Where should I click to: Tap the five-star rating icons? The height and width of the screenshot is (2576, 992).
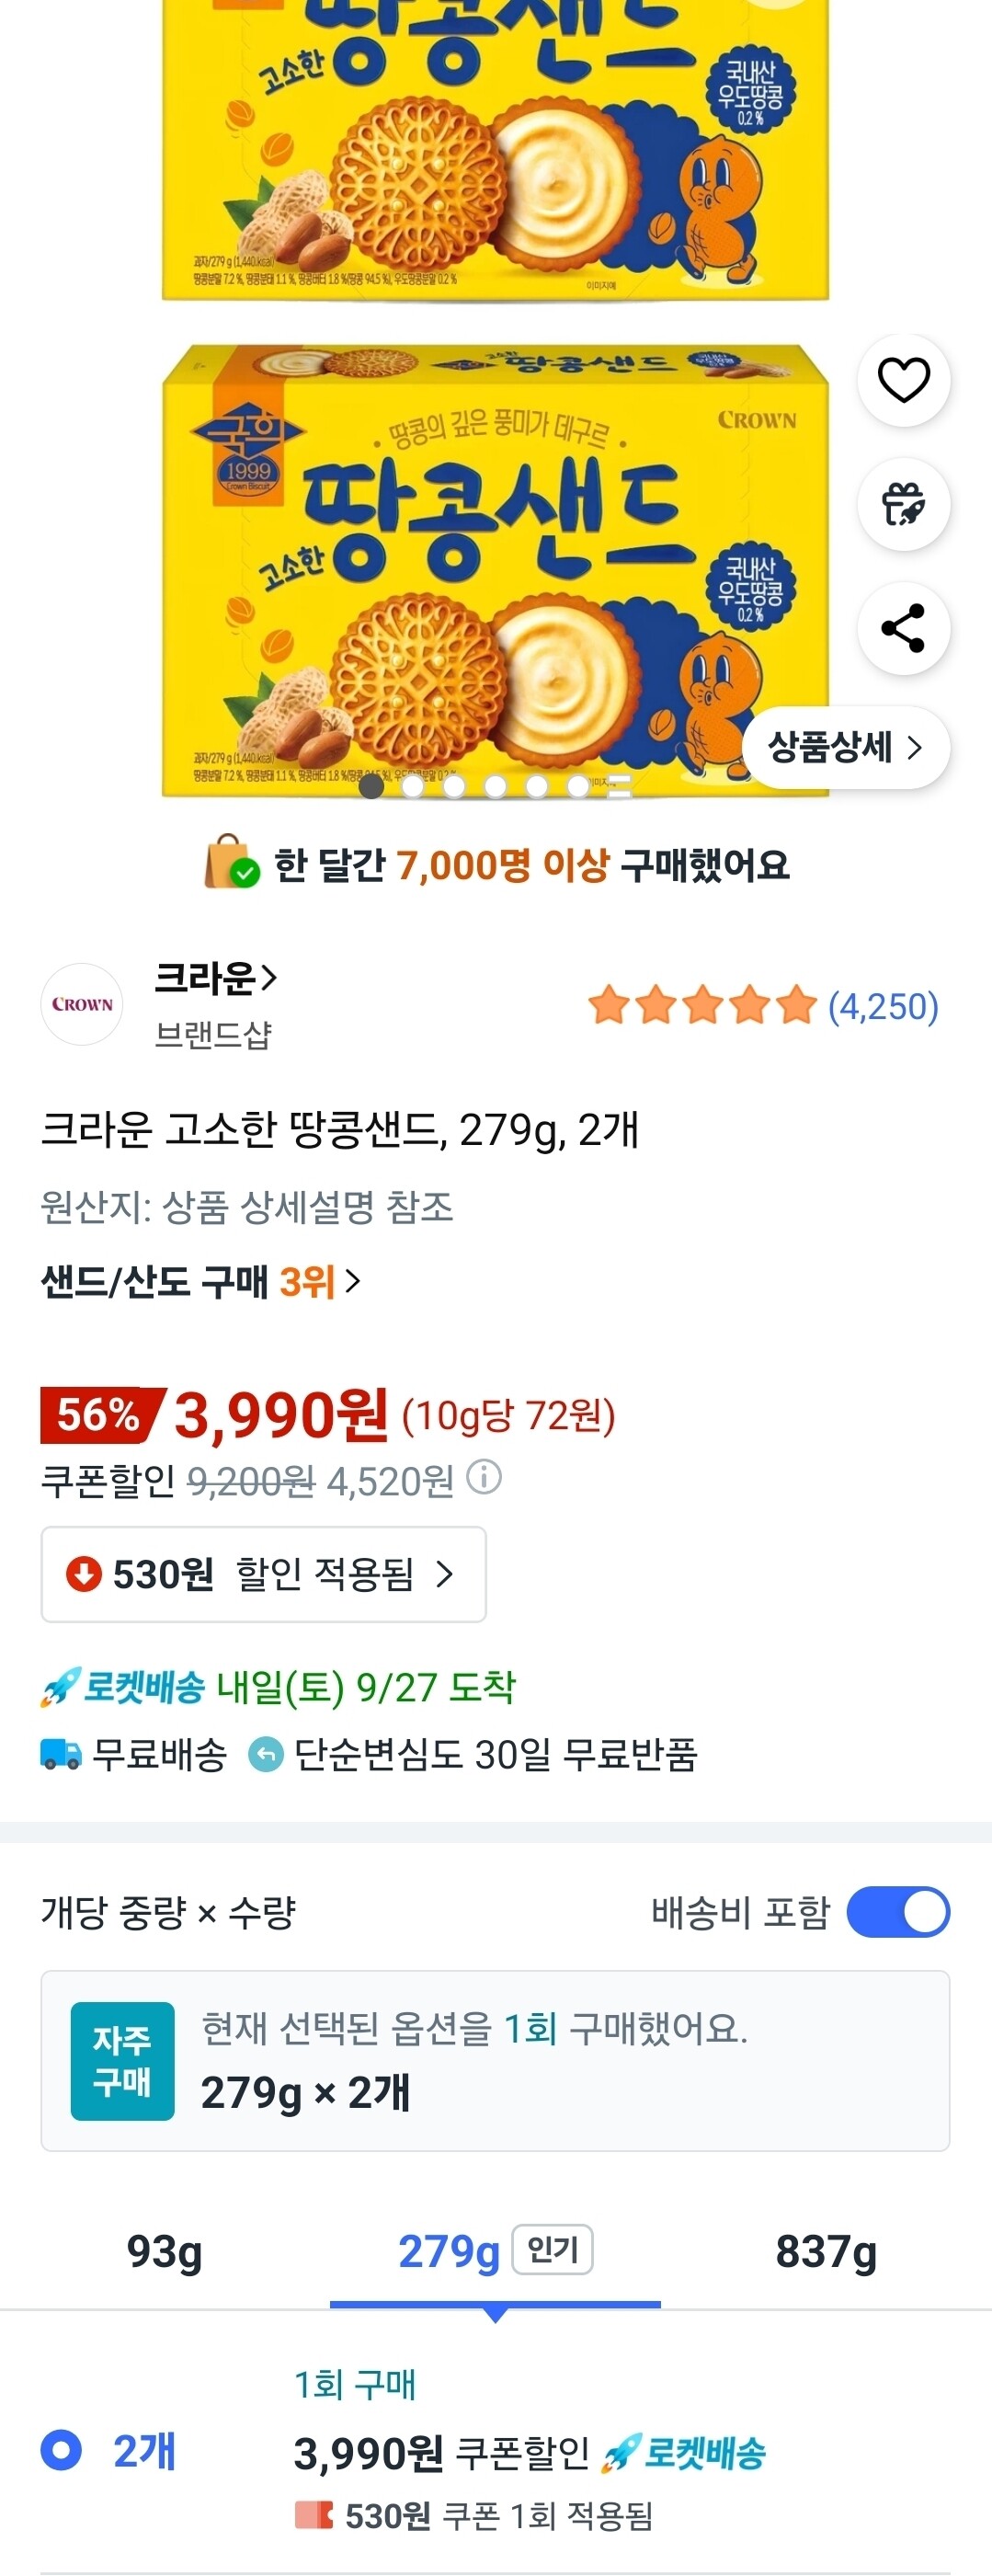702,1006
